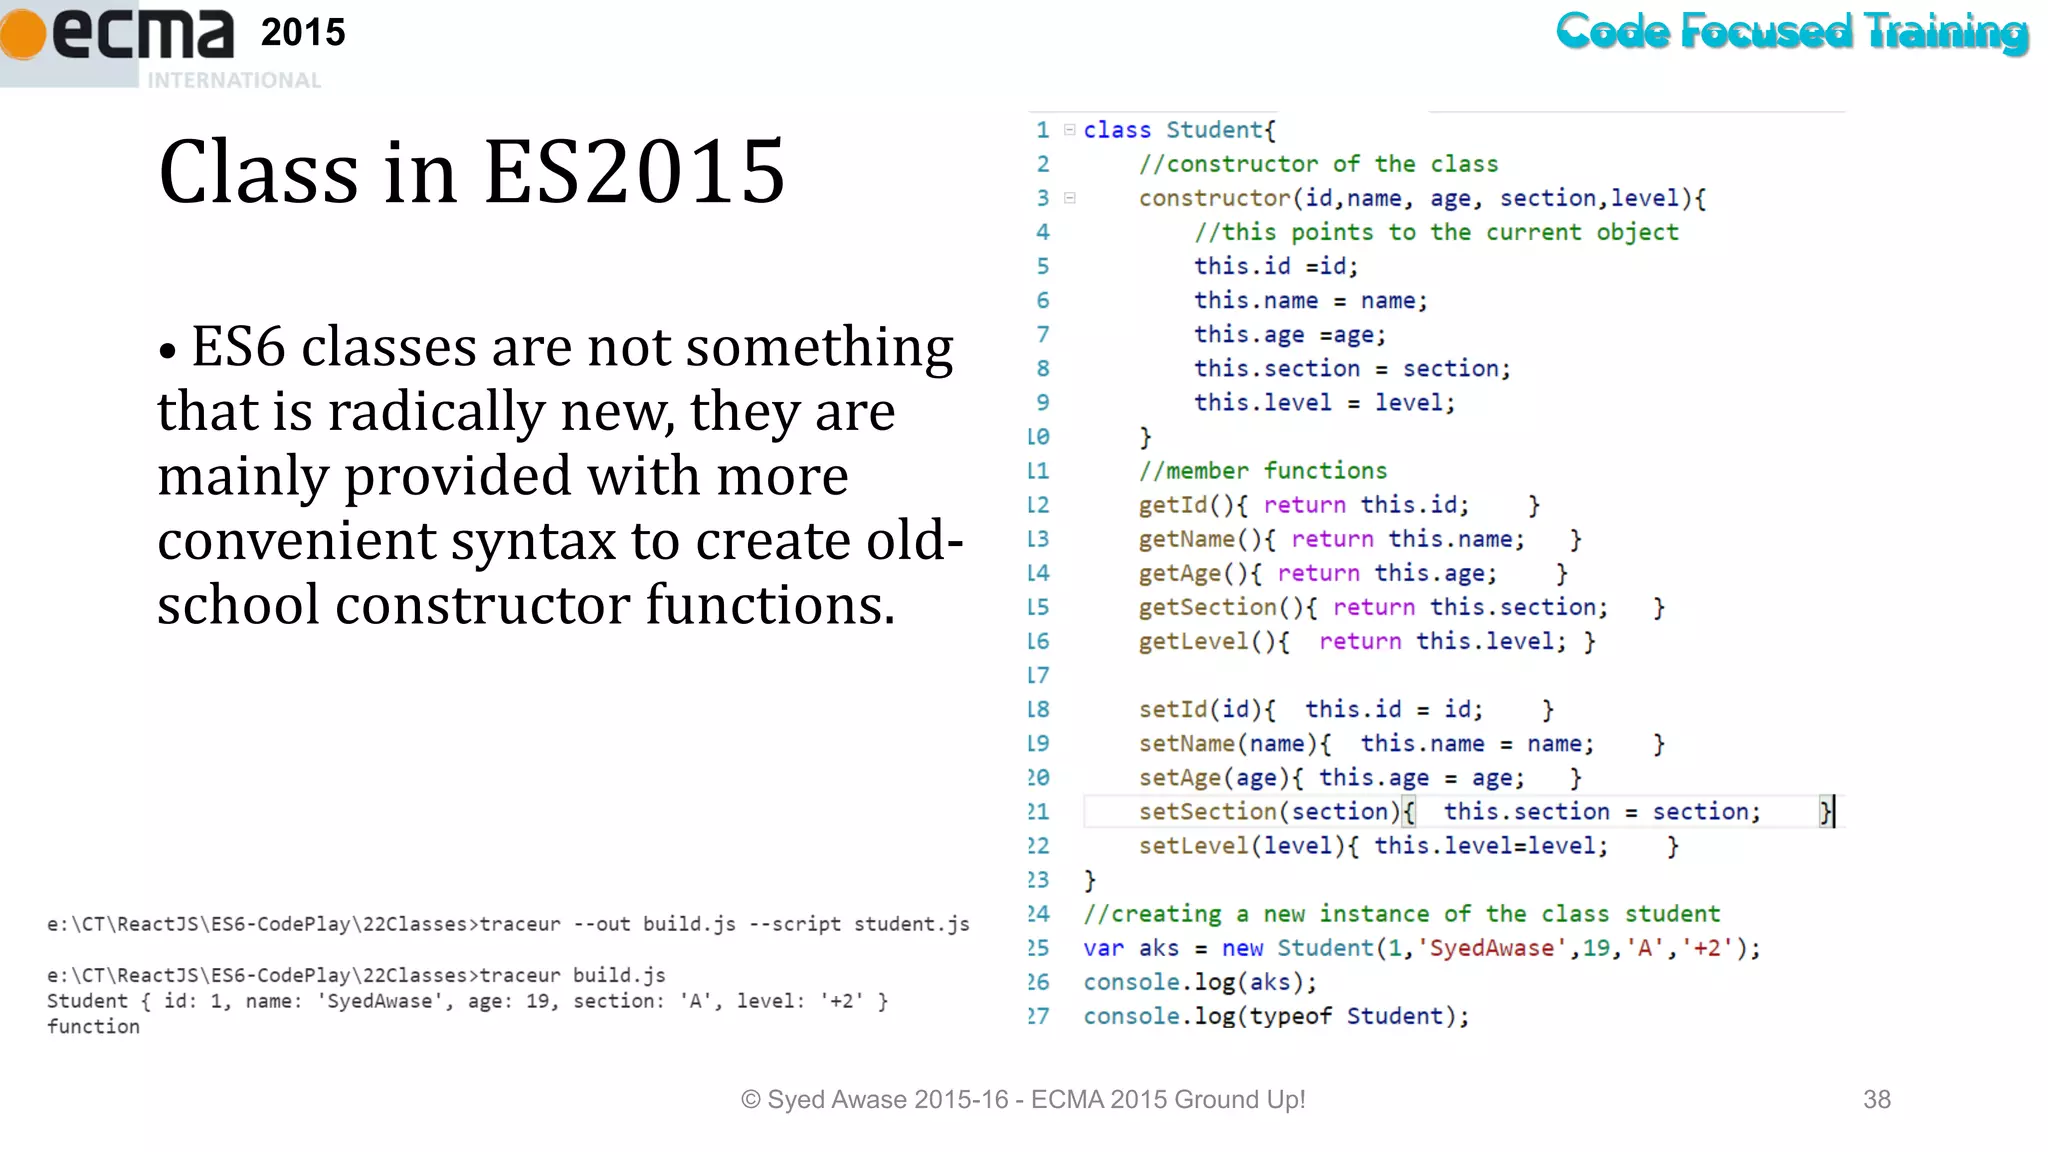The width and height of the screenshot is (2048, 1152).
Task: Click line number 1 in the gutter
Action: [x=1042, y=130]
